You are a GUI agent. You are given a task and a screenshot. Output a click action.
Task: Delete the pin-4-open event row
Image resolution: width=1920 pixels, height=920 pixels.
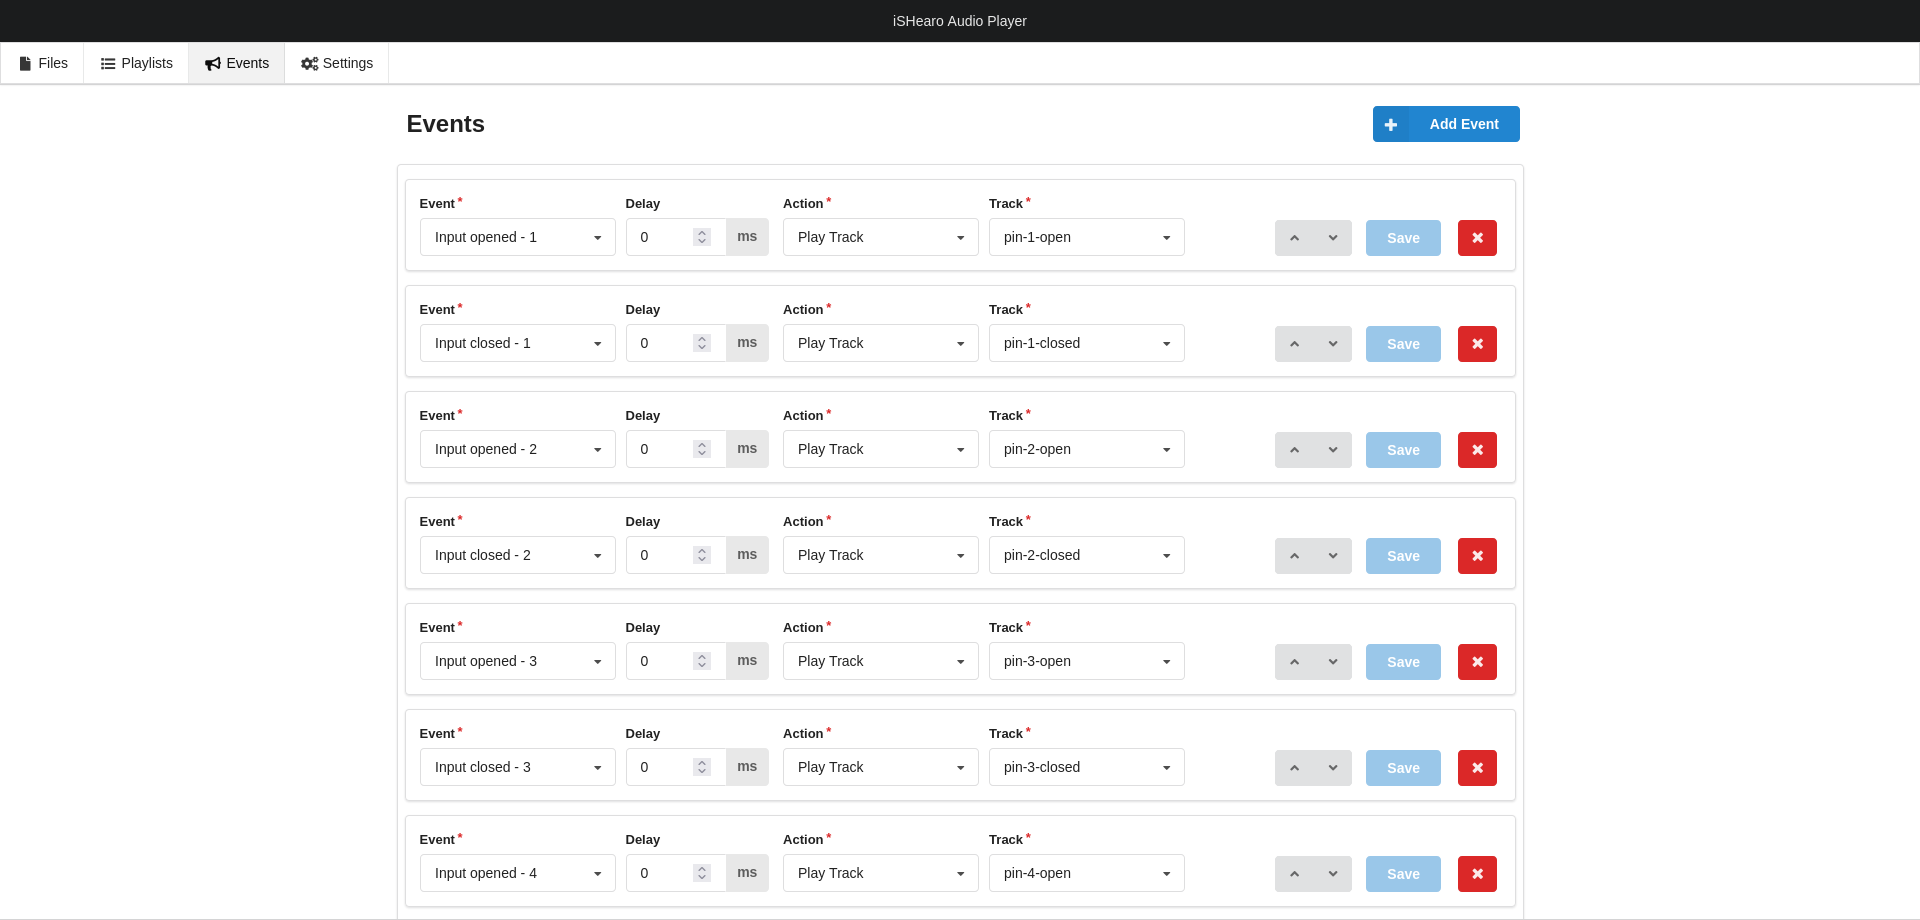[x=1477, y=874]
